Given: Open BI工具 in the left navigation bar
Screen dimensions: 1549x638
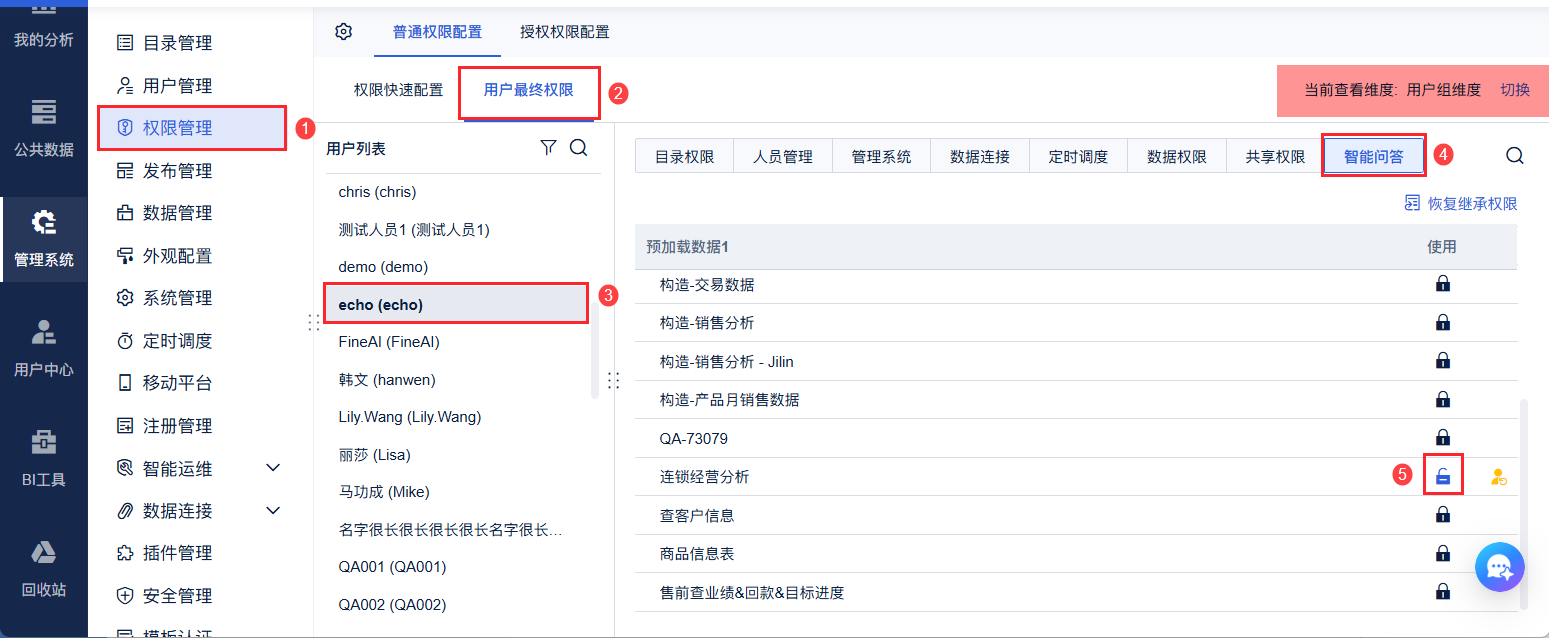Looking at the screenshot, I should [43, 457].
